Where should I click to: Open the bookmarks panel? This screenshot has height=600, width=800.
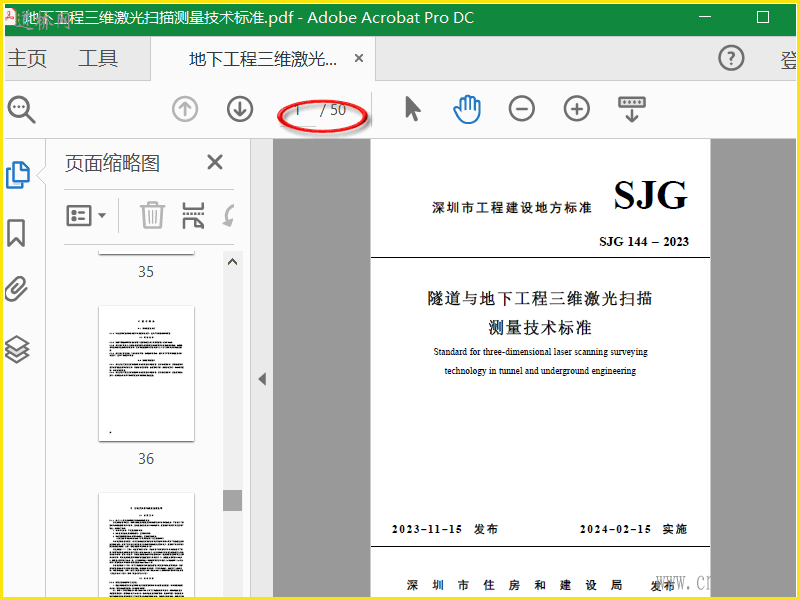click(x=16, y=233)
